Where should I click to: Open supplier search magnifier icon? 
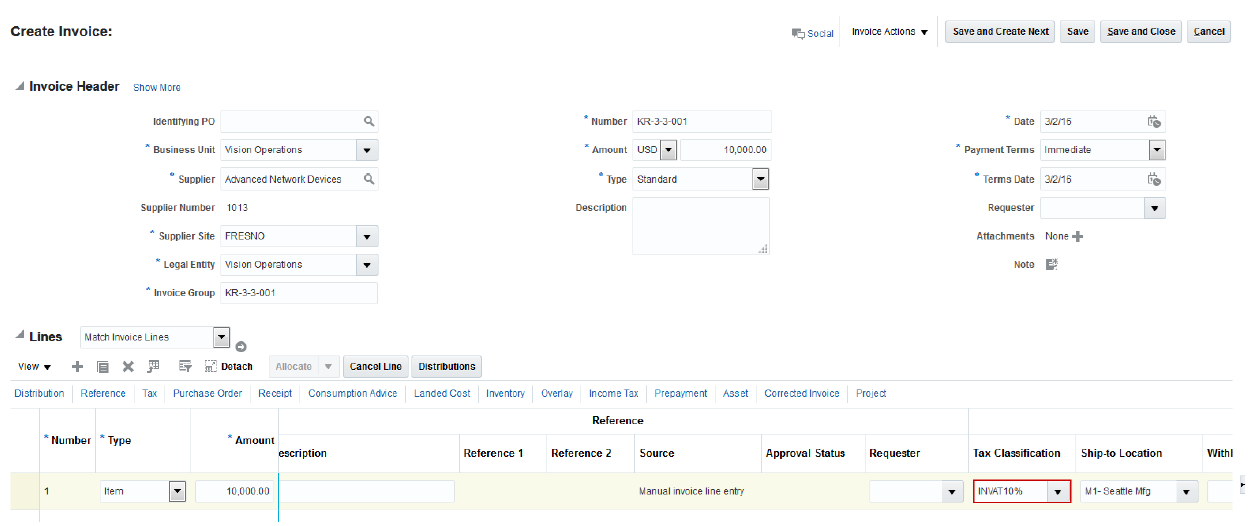pos(369,179)
